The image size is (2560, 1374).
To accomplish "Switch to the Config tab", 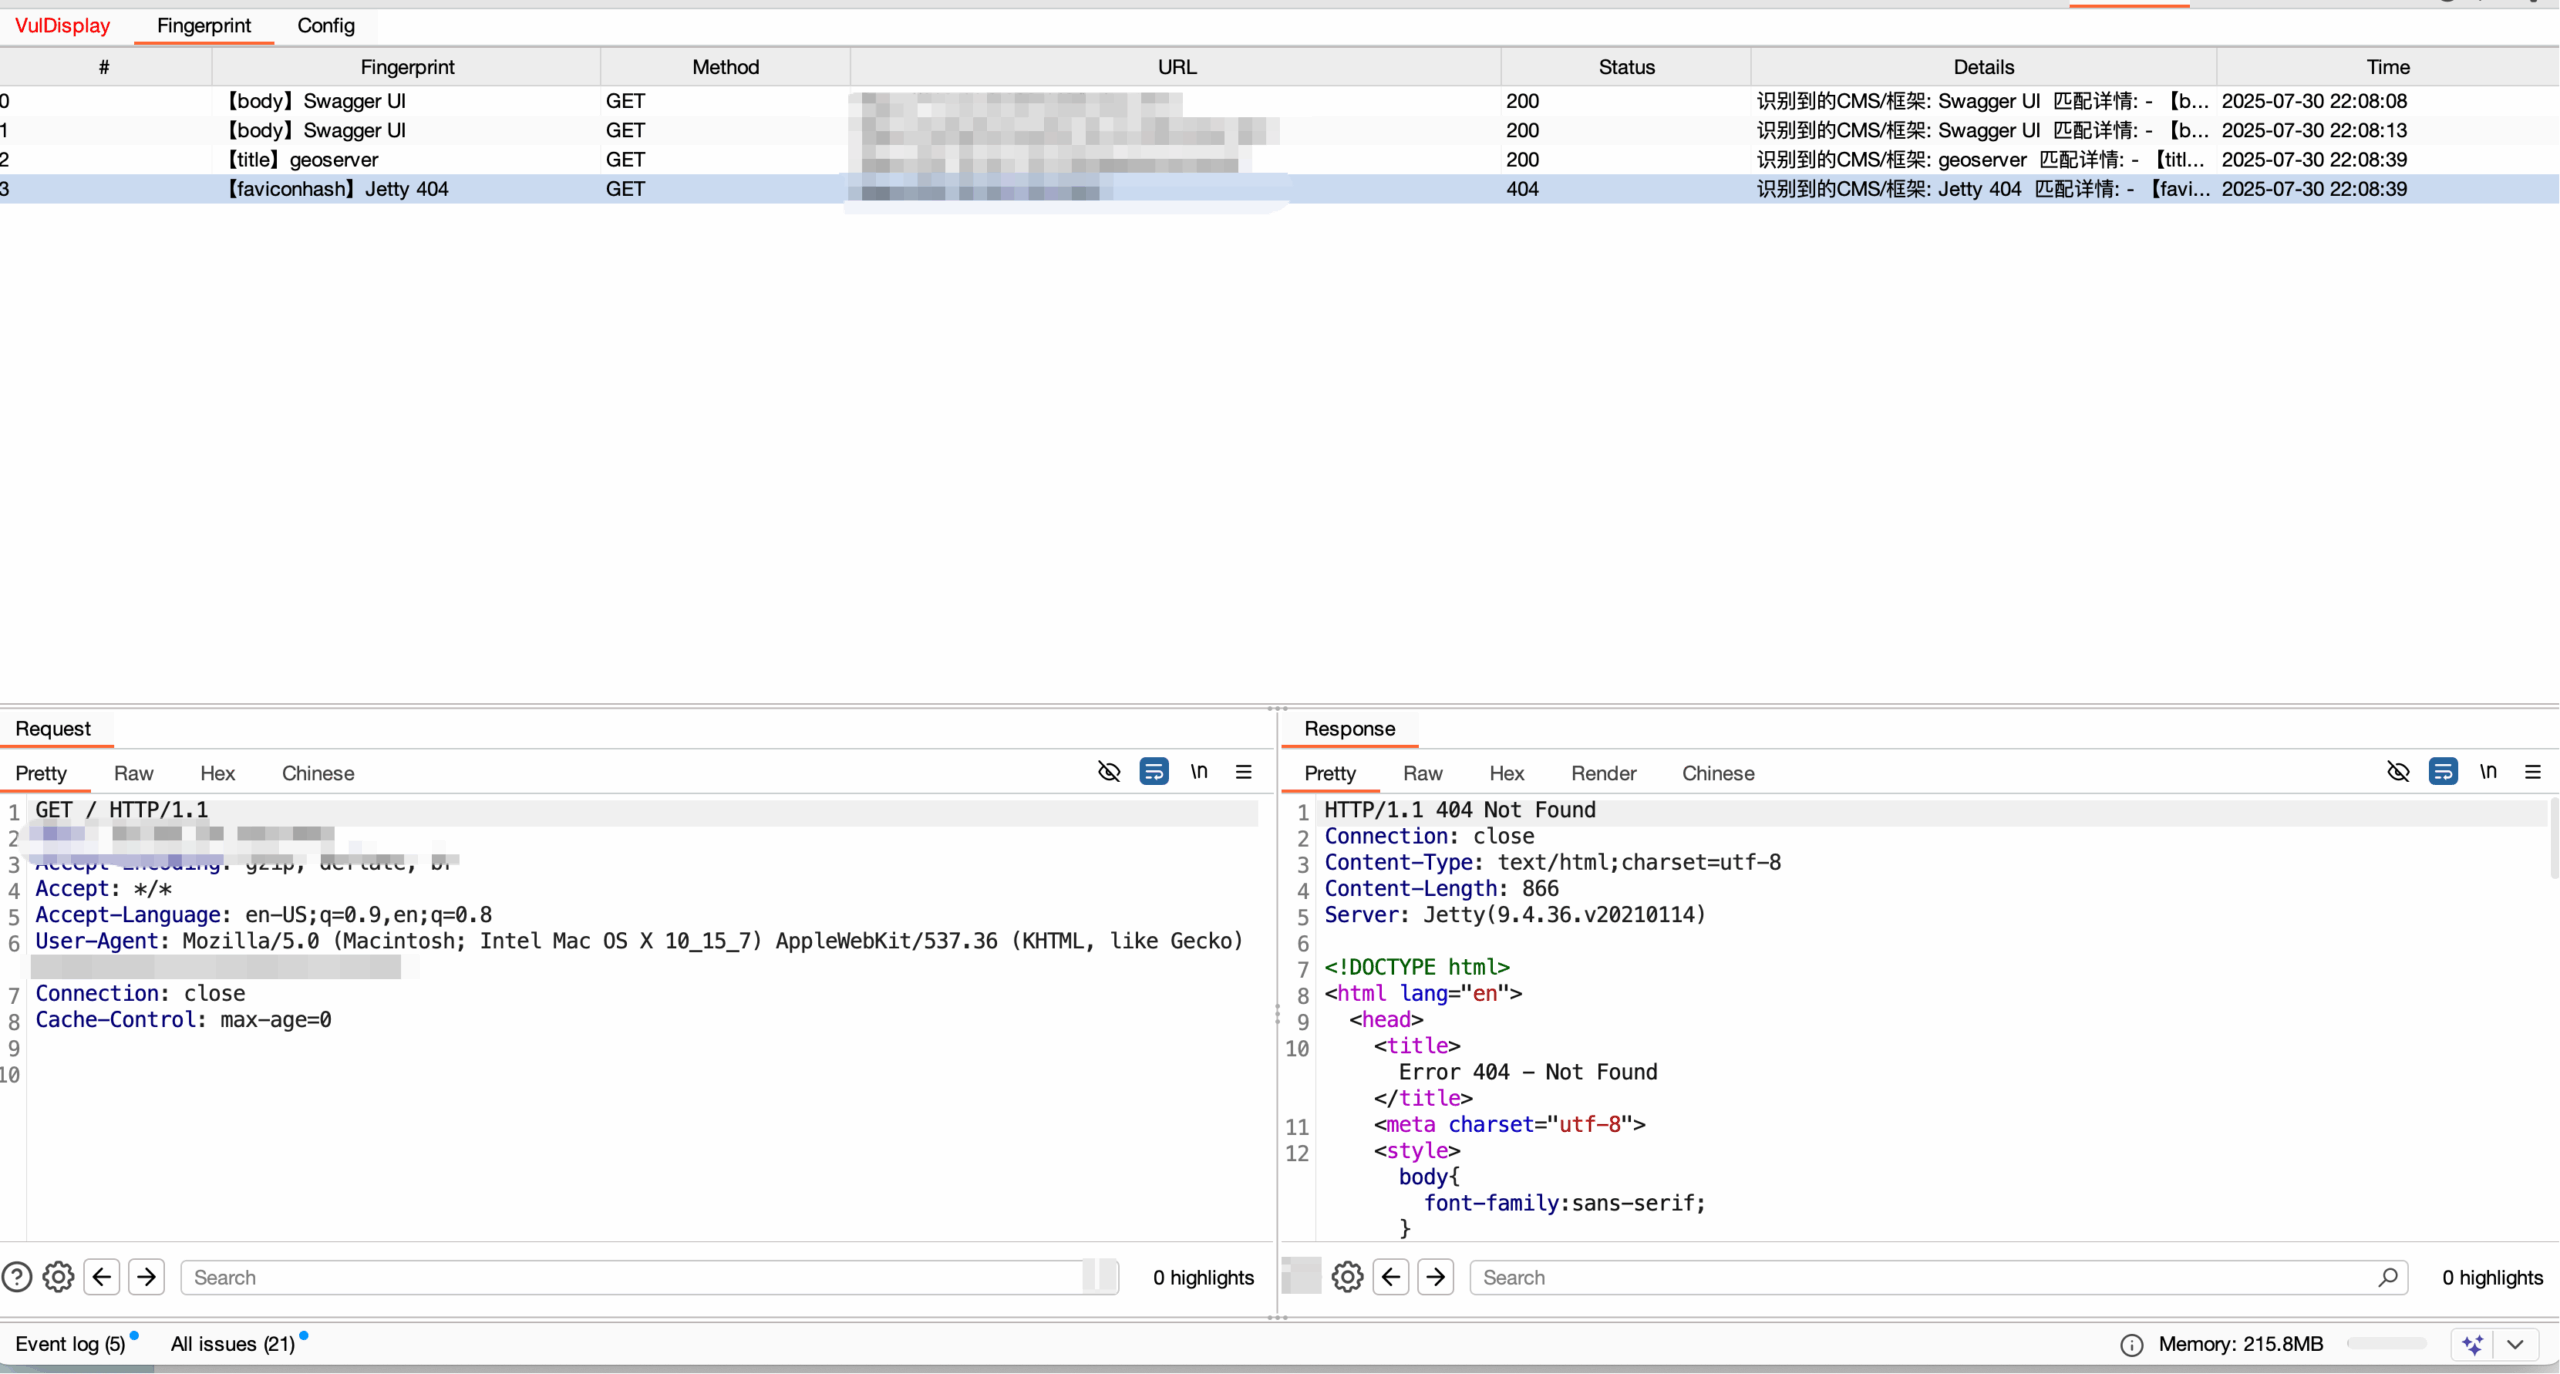I will (325, 25).
